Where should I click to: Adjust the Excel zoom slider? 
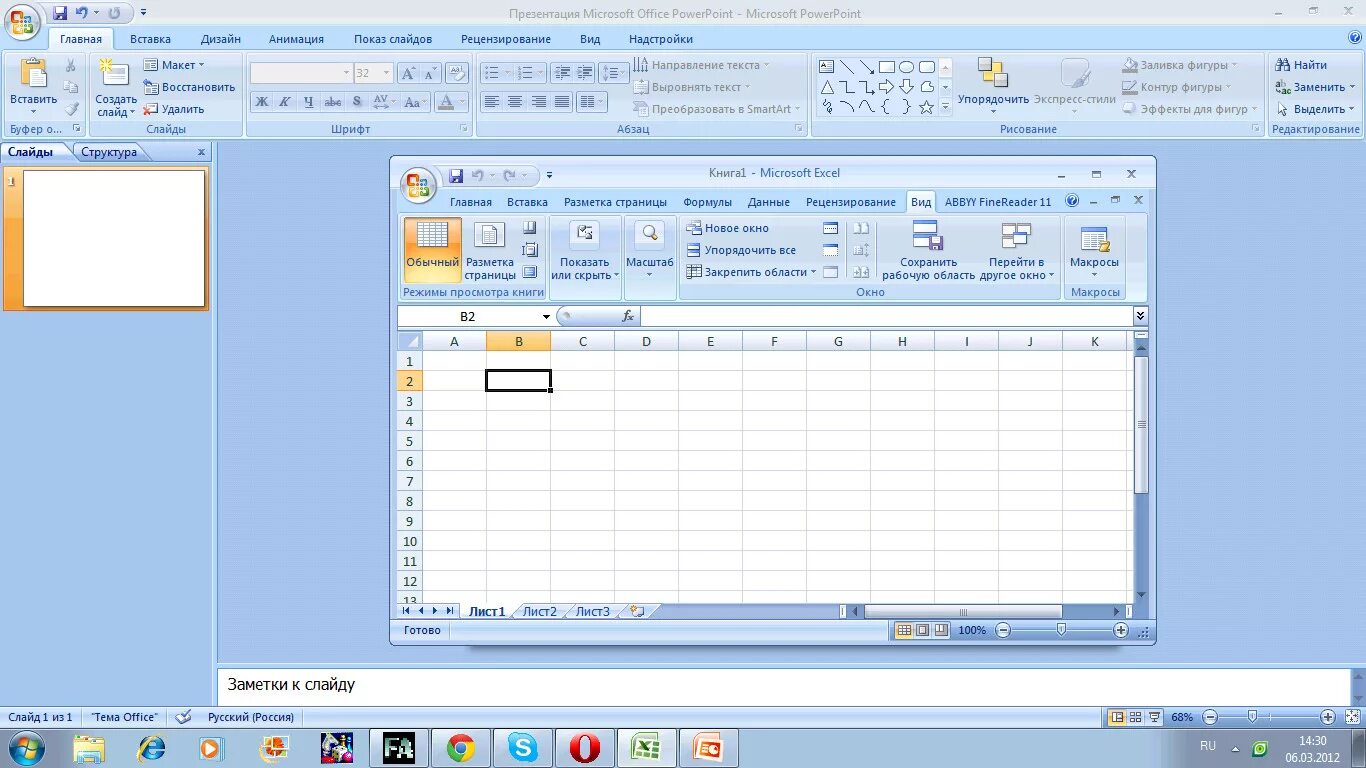(x=1061, y=630)
